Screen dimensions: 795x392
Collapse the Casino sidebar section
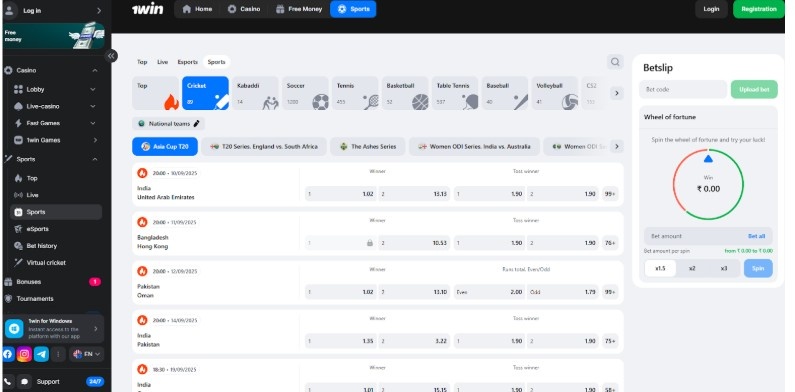tap(95, 70)
